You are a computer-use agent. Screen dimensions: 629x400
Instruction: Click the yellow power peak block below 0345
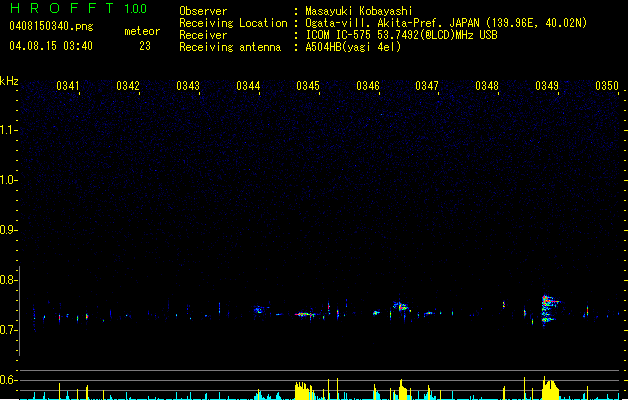pos(304,391)
